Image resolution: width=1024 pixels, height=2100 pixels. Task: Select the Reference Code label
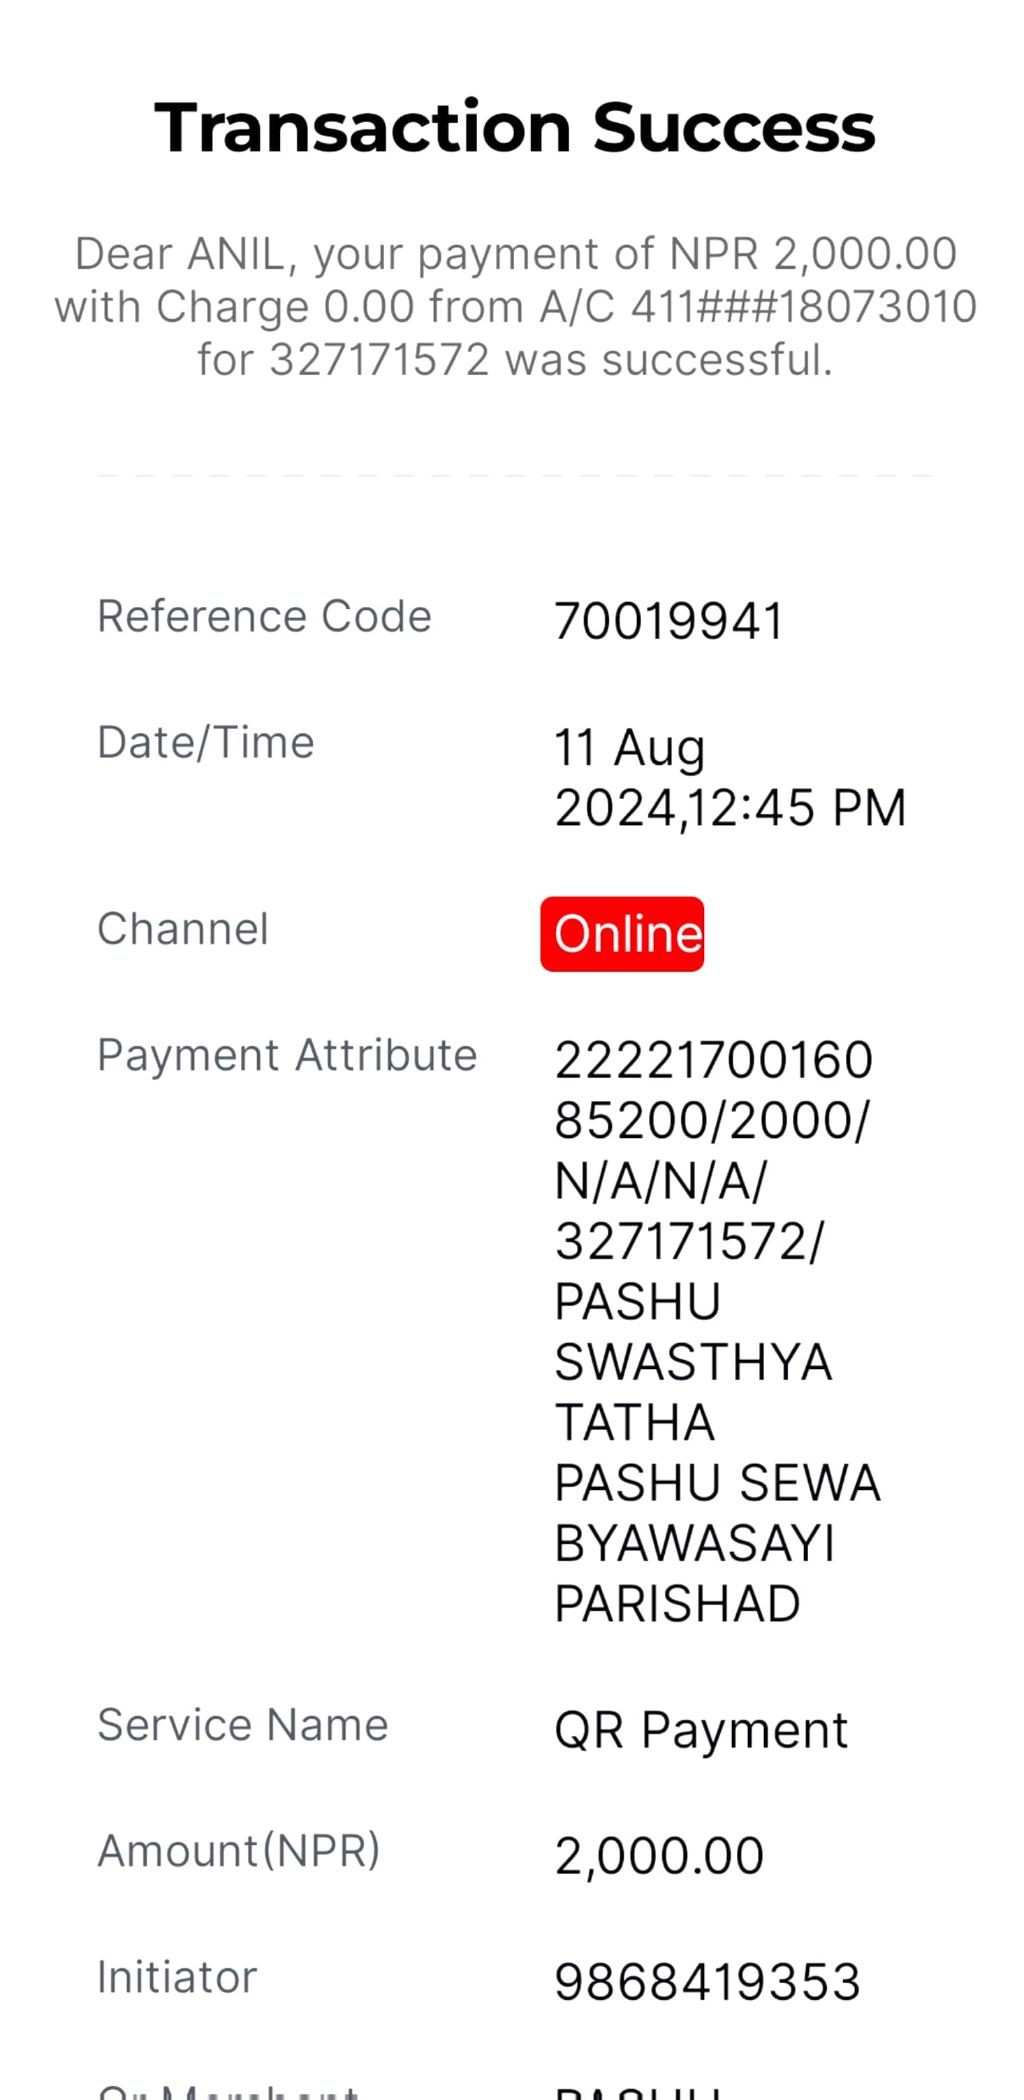(x=264, y=616)
